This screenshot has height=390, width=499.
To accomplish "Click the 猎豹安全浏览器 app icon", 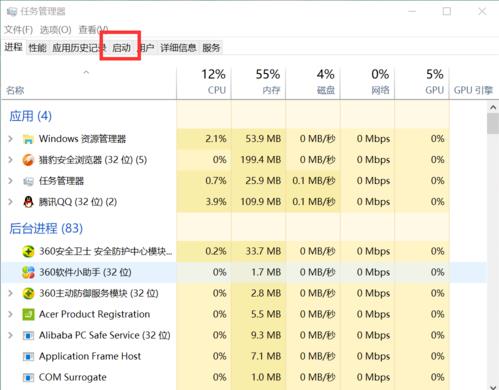I will (28, 160).
